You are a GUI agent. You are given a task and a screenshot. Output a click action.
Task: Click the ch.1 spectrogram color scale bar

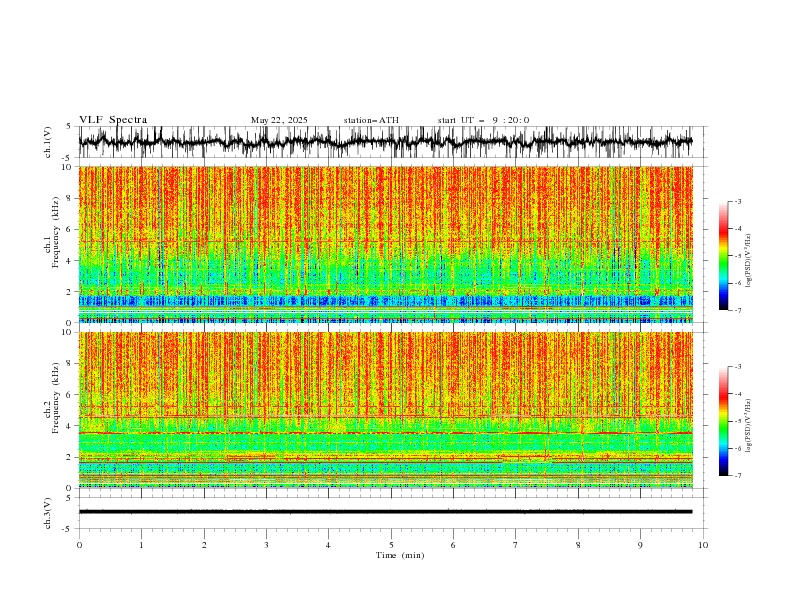[x=723, y=256]
